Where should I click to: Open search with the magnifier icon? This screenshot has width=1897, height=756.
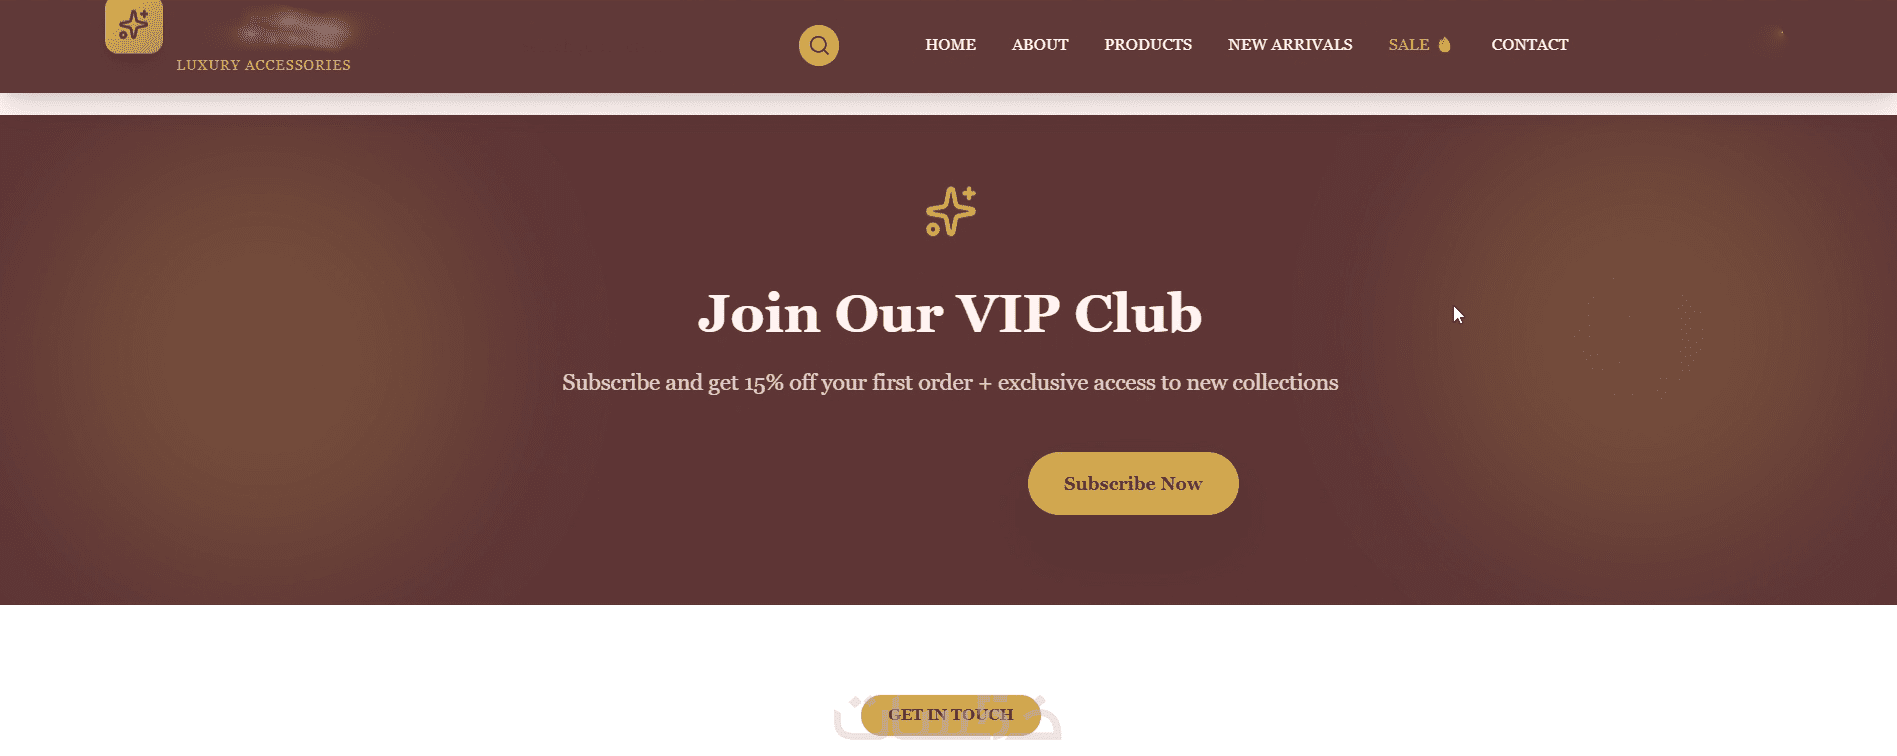coord(818,45)
